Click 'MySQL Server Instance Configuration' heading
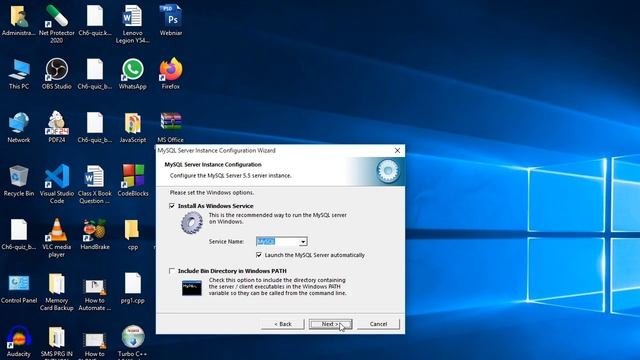640x360 pixels. [213, 164]
